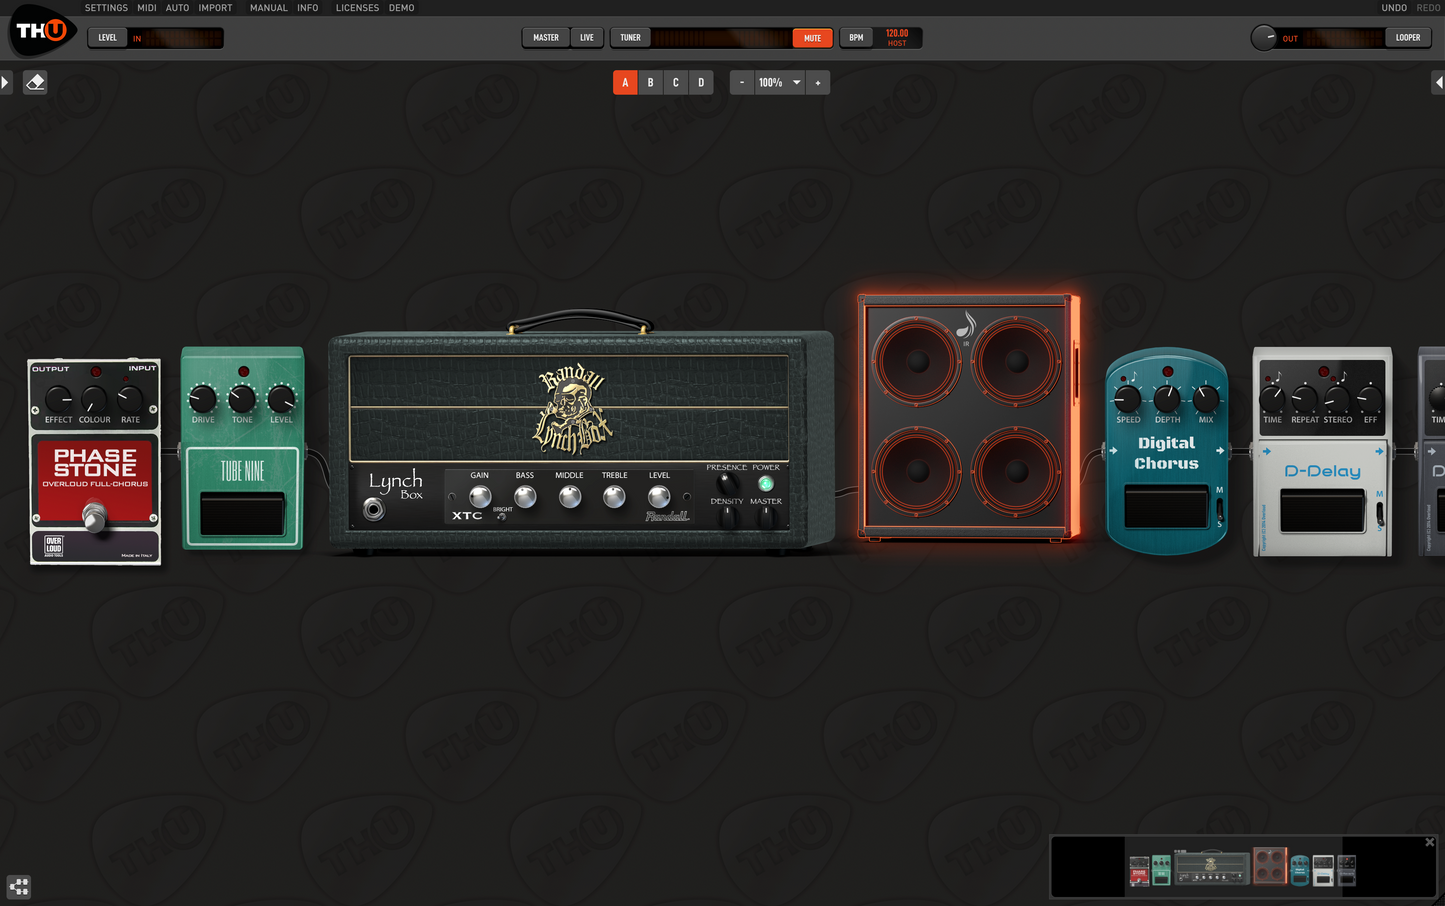The height and width of the screenshot is (906, 1445).
Task: Toggle the MUTE button
Action: [x=812, y=38]
